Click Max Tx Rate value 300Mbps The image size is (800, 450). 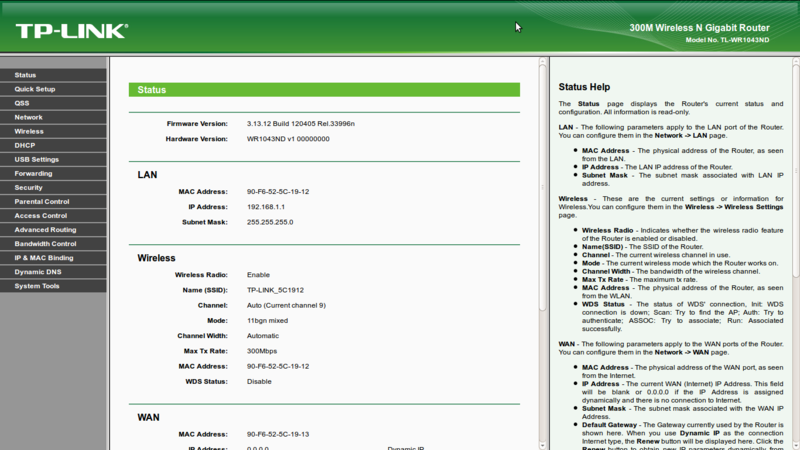point(262,352)
